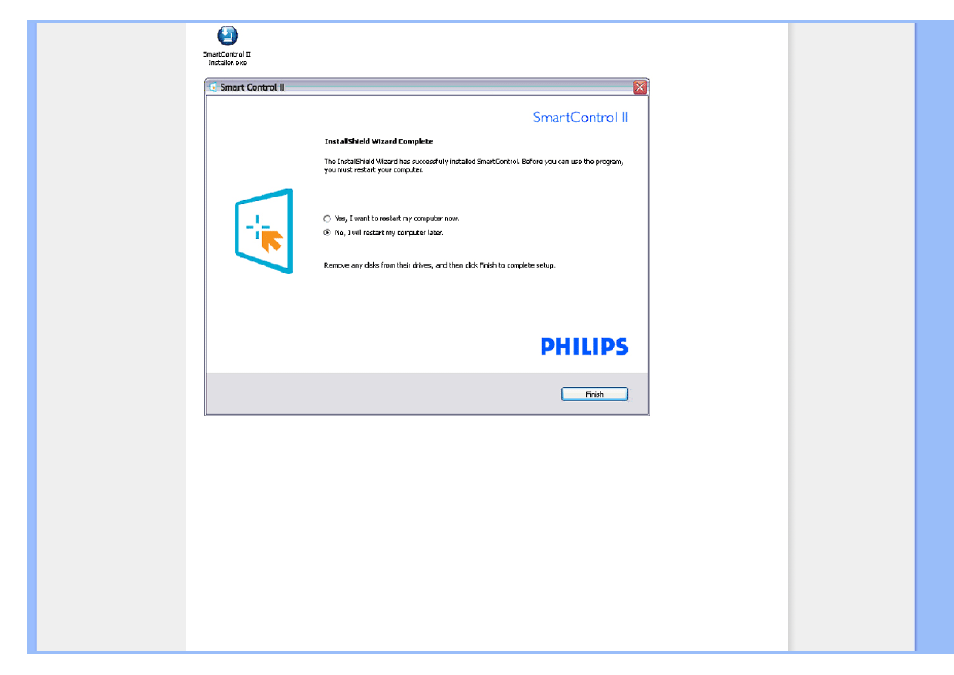This screenshot has height=675, width=954.
Task: Click 'No, I will restart' label text
Action: click(x=389, y=233)
